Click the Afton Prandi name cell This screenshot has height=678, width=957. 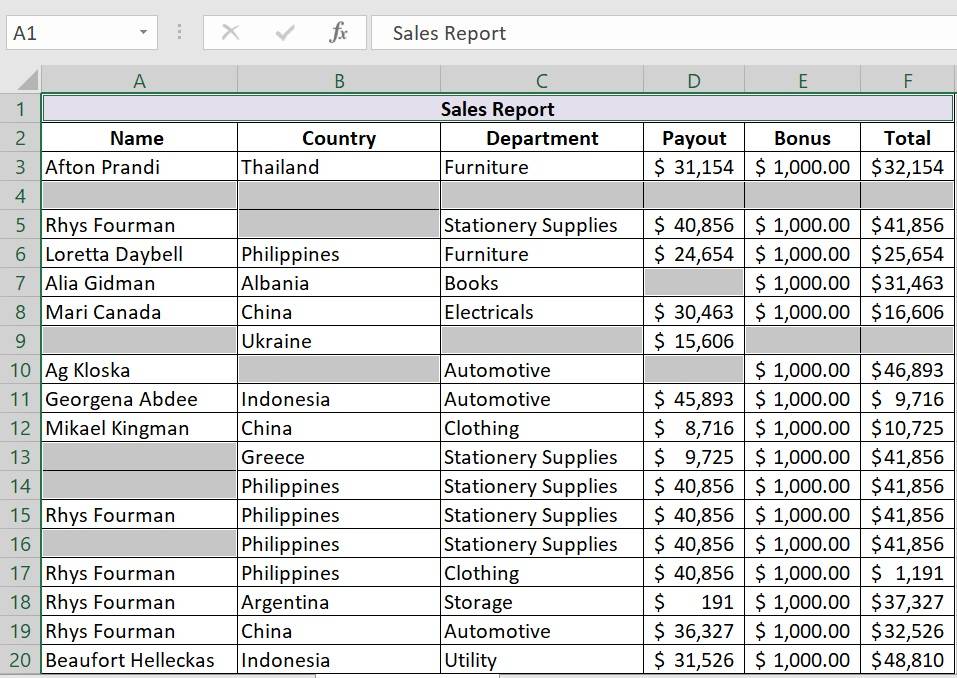click(138, 167)
